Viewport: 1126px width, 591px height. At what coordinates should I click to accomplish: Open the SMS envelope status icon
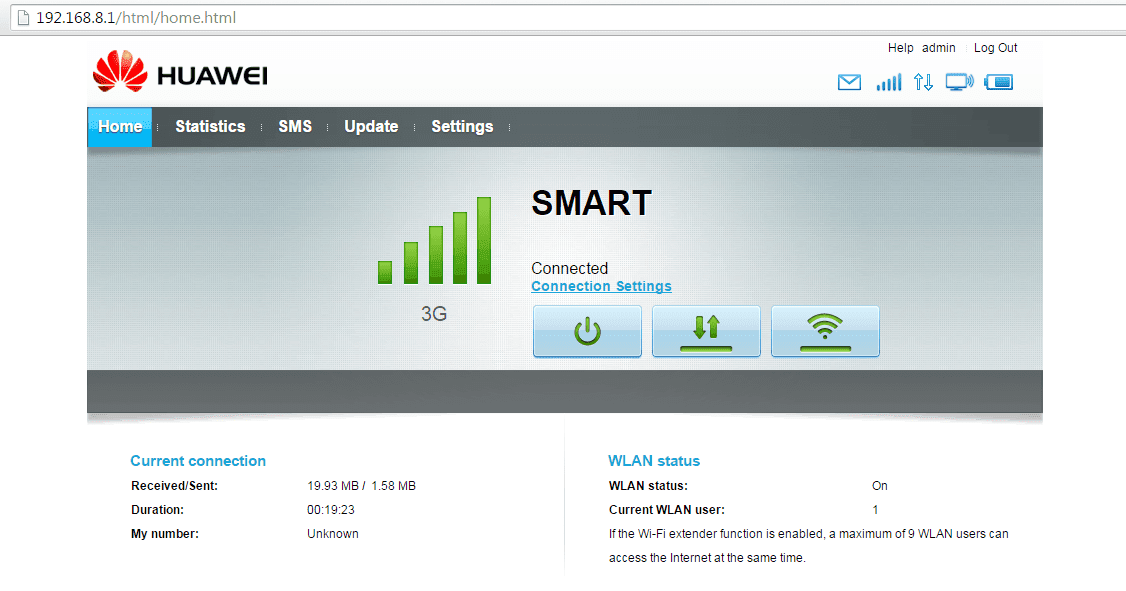click(x=849, y=83)
